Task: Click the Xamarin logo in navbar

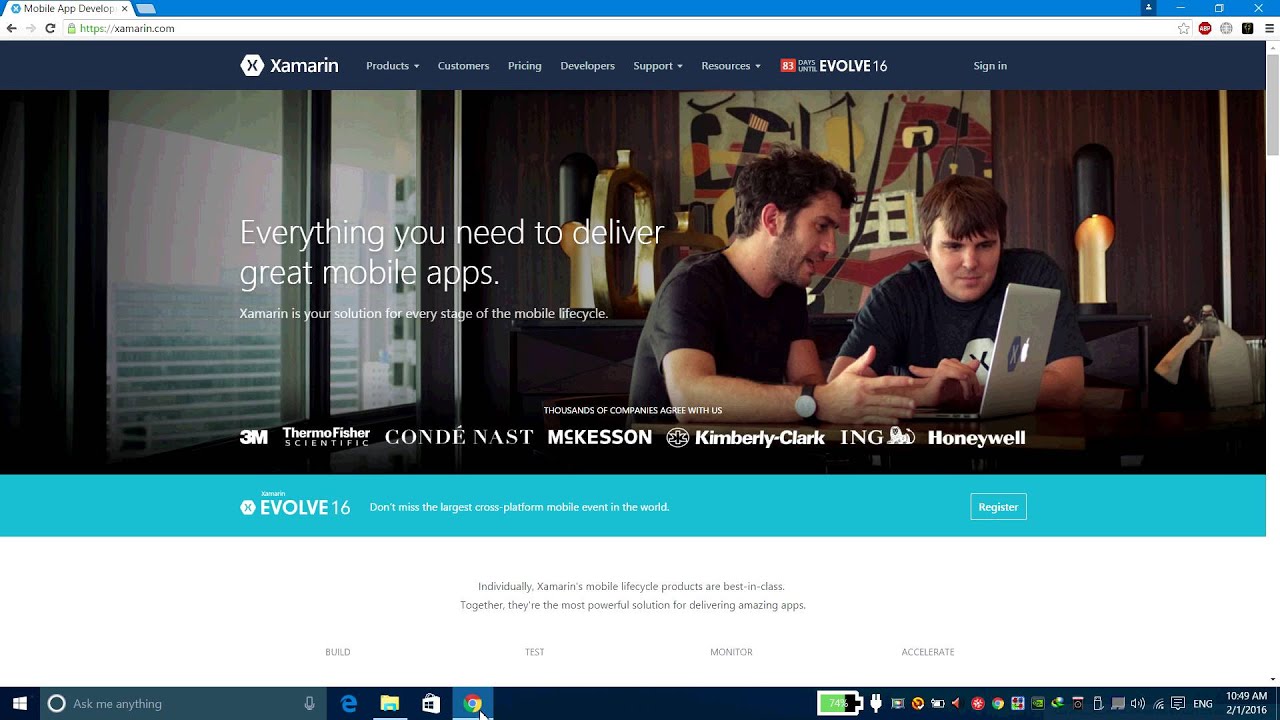Action: (x=289, y=66)
